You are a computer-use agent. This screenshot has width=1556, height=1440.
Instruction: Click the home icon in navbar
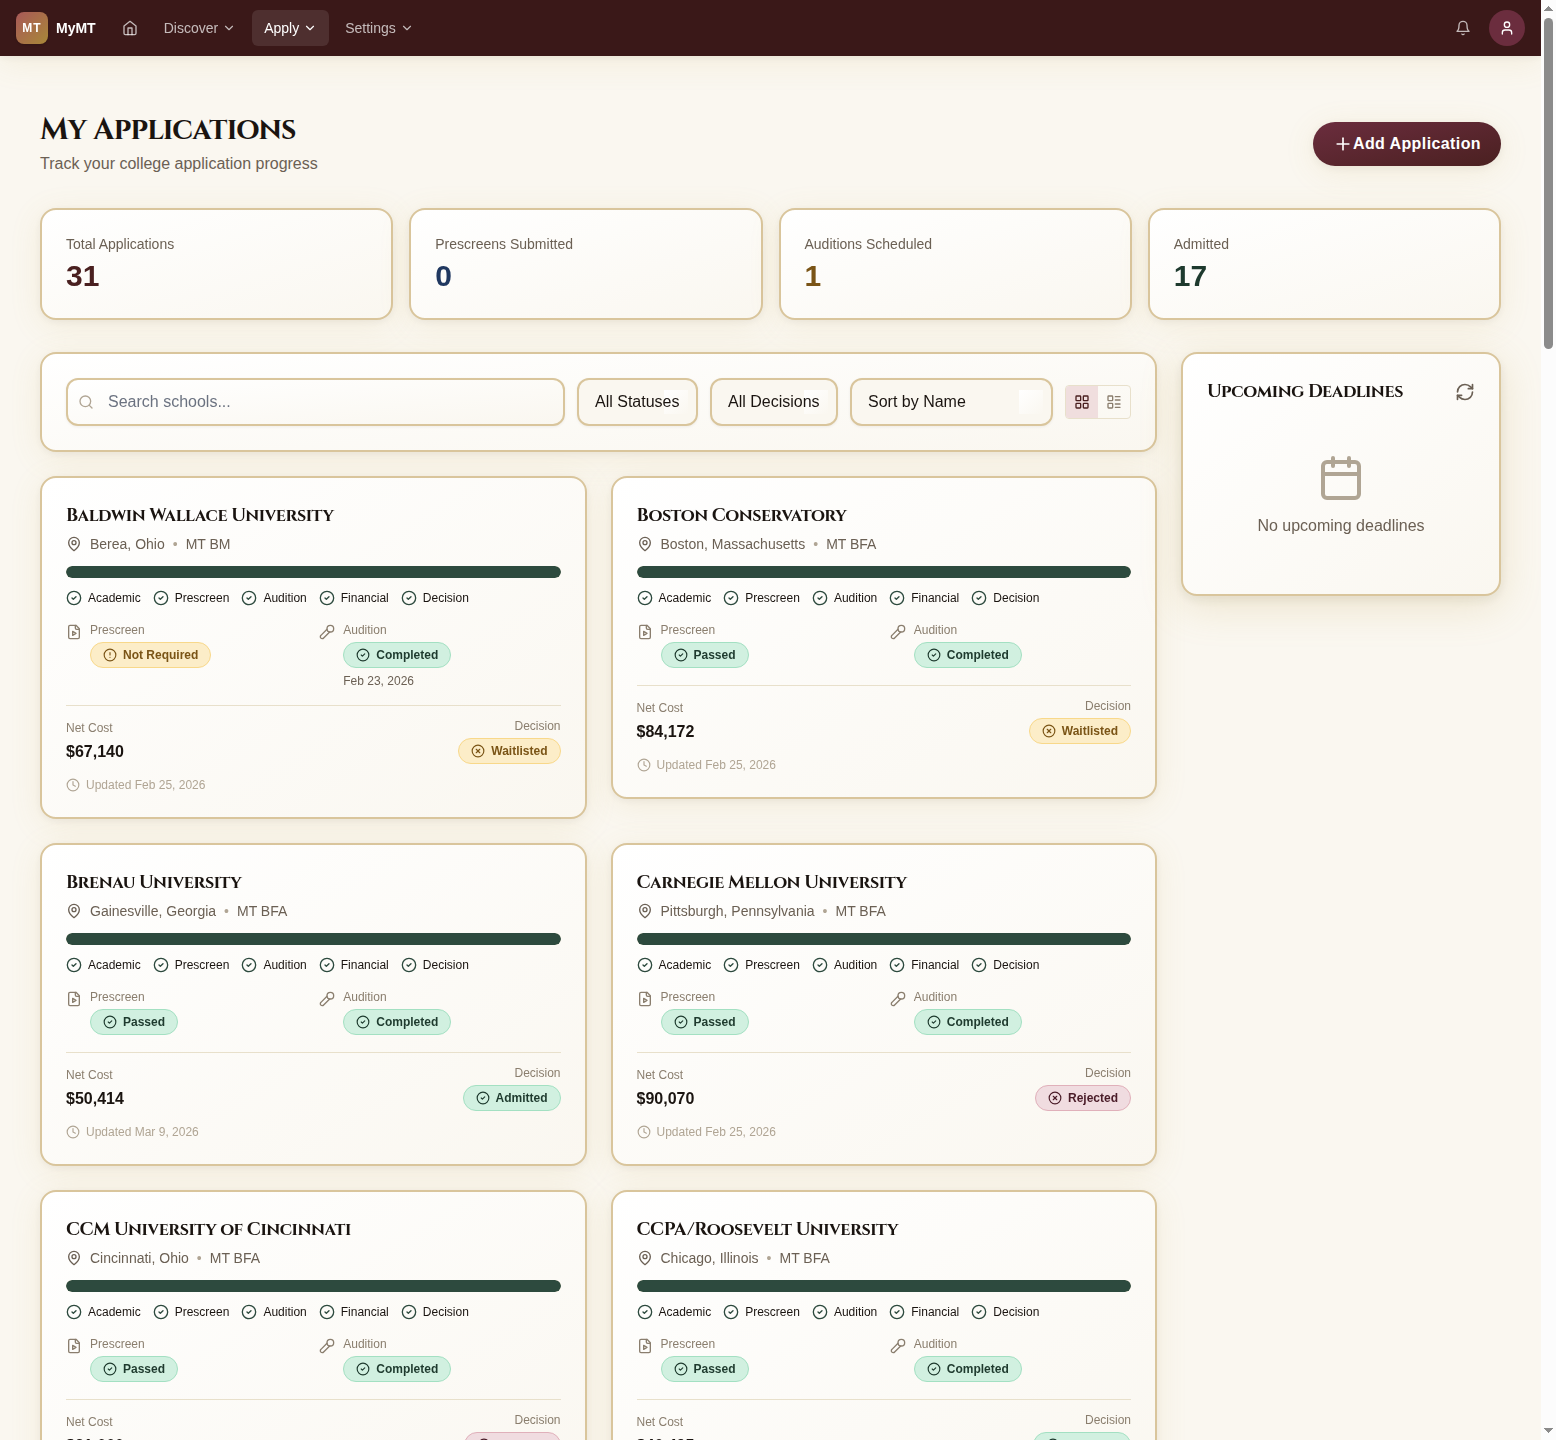[130, 28]
